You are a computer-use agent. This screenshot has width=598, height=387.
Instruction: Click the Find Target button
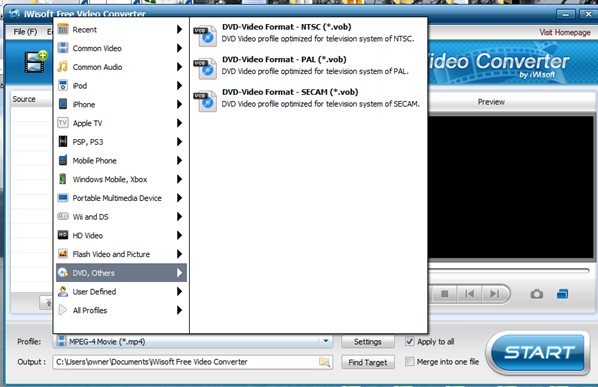[x=368, y=362]
